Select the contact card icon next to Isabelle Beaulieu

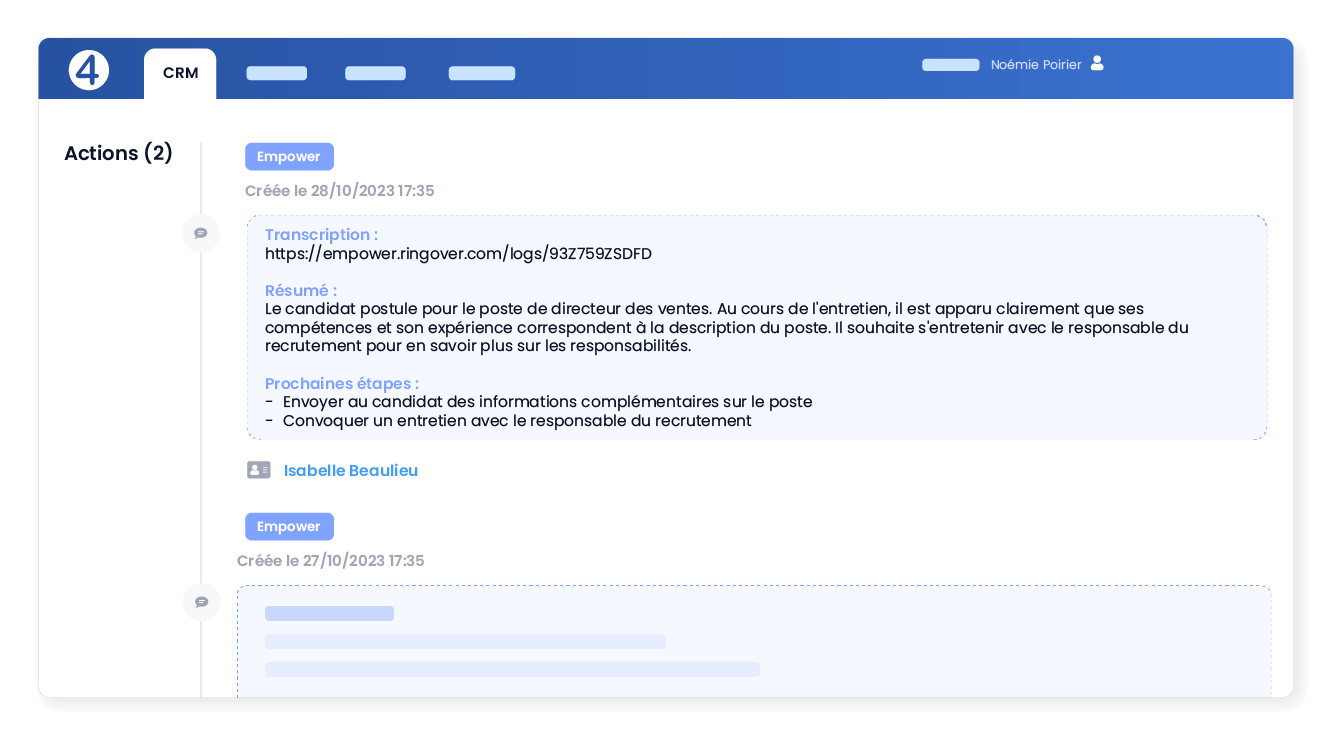tap(258, 469)
